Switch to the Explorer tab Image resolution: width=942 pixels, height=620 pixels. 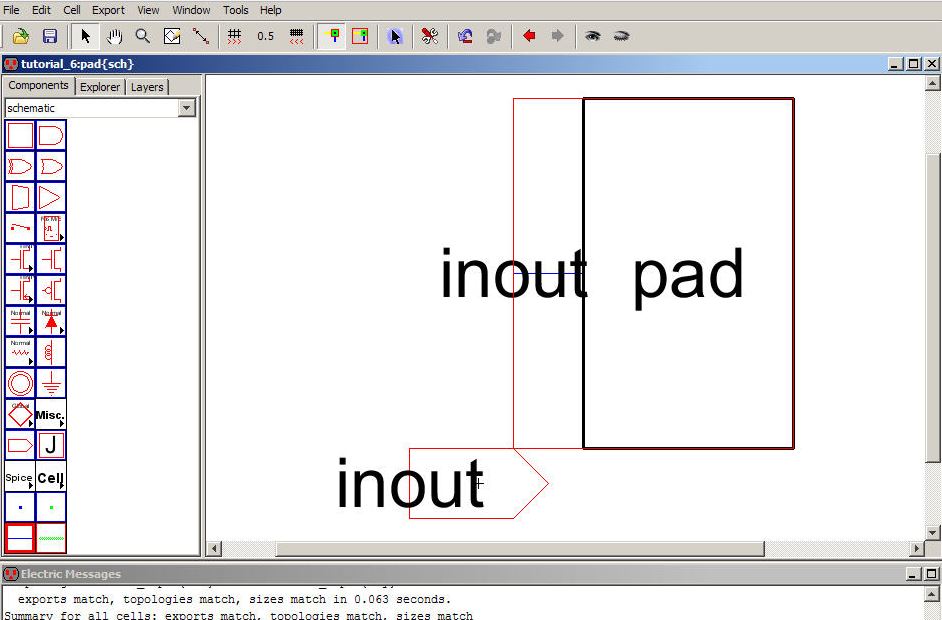click(x=100, y=87)
